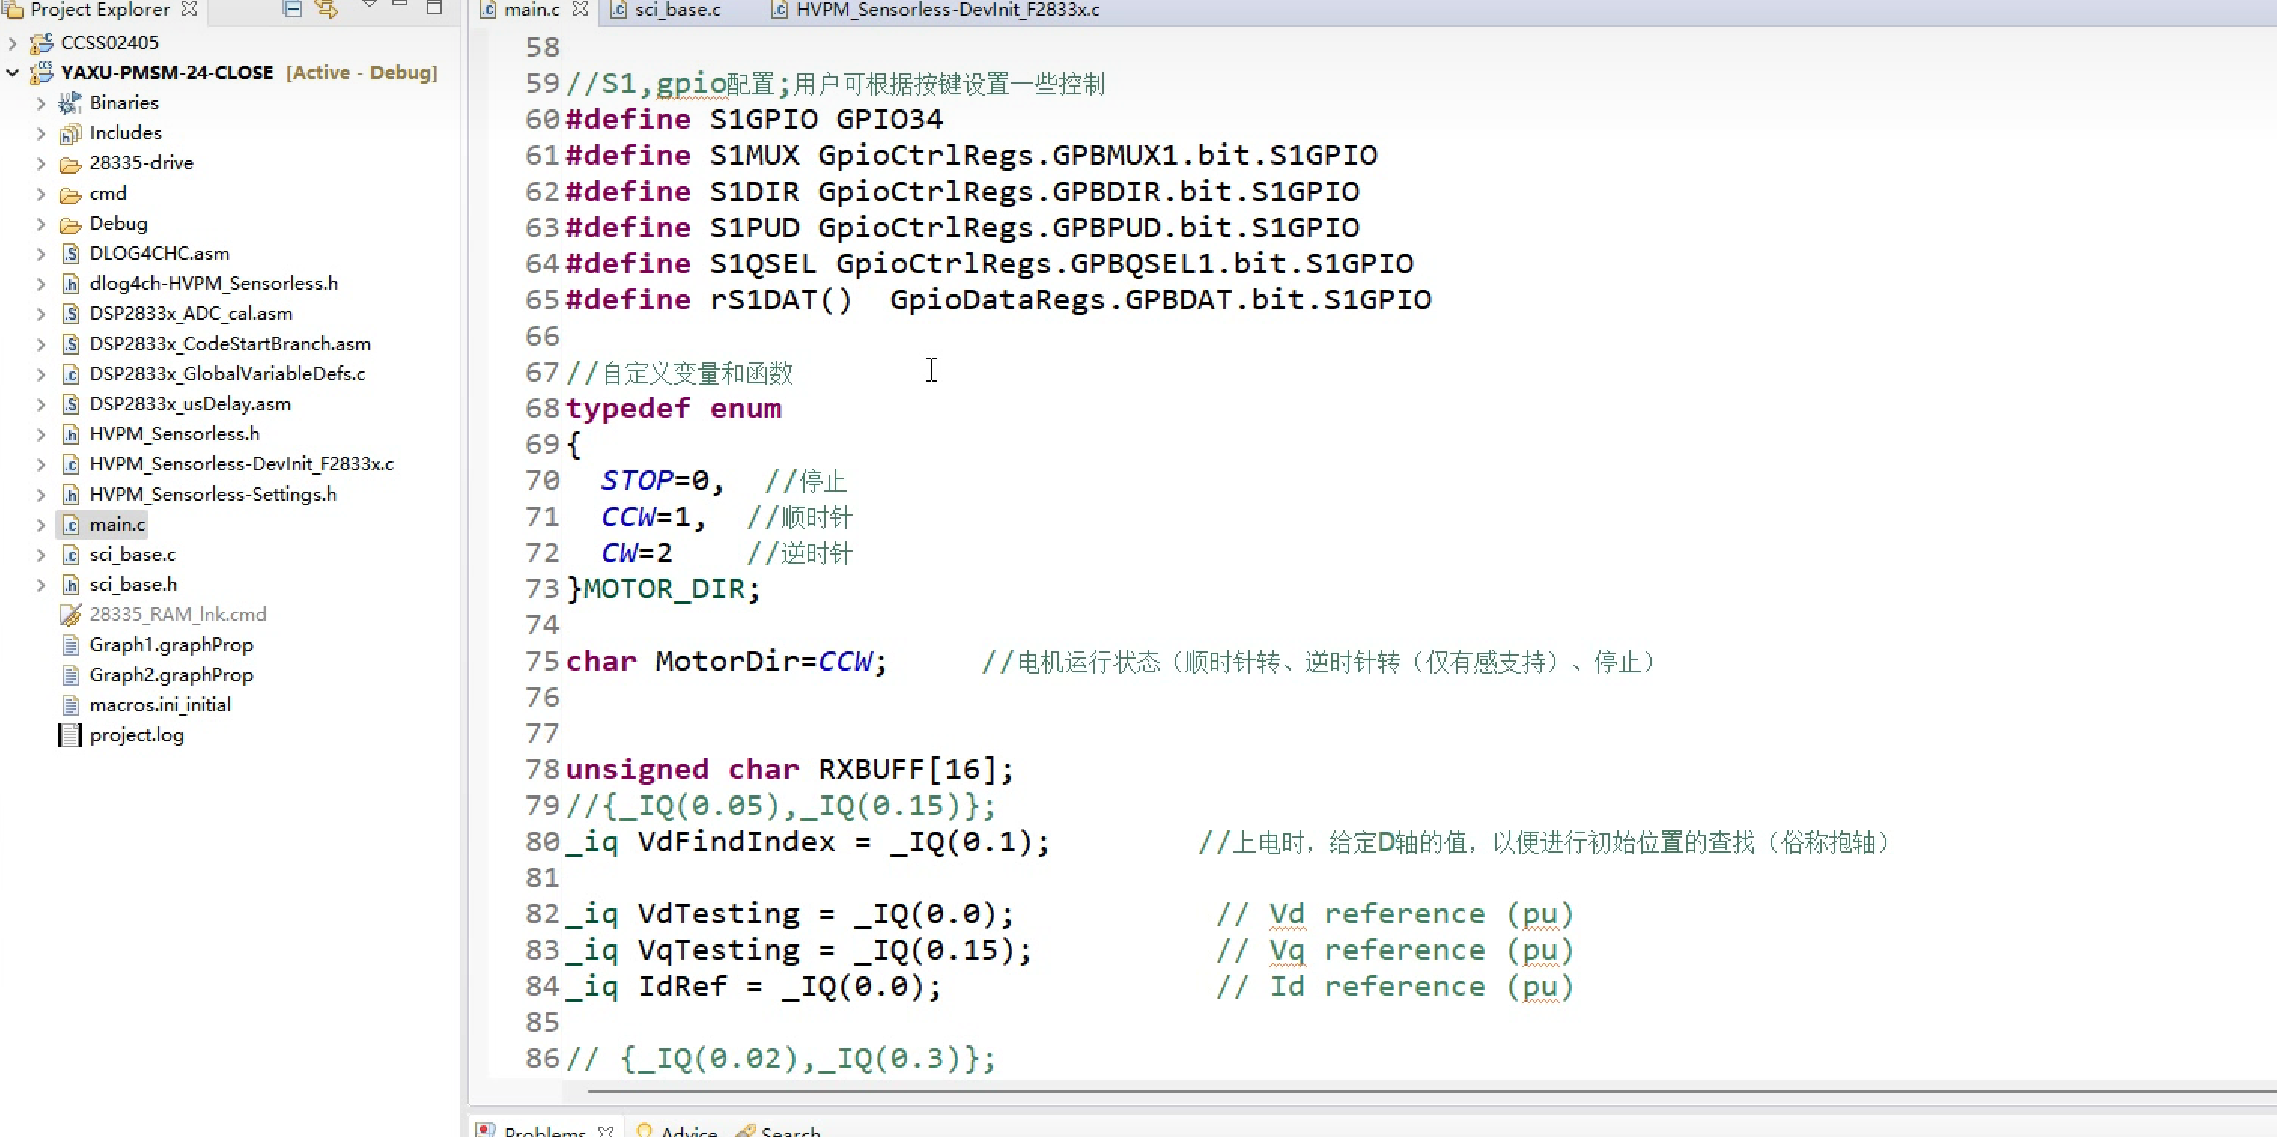Click the 28335_RAM_lnk.cmd linker file icon
This screenshot has width=2277, height=1137.
[70, 615]
